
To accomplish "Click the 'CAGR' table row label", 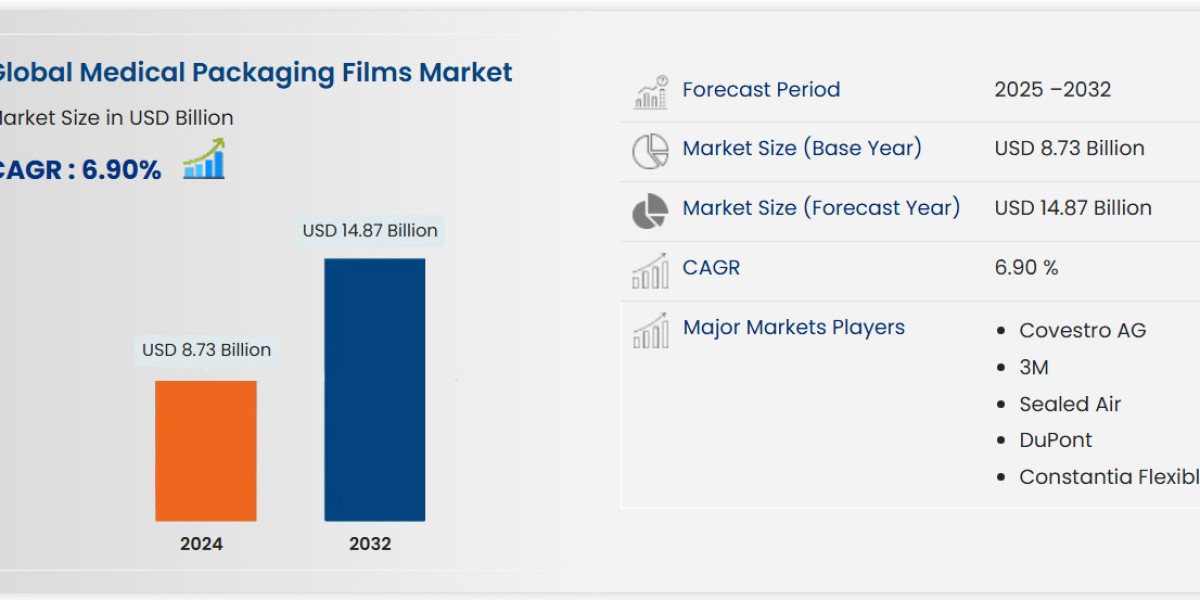I will point(711,268).
